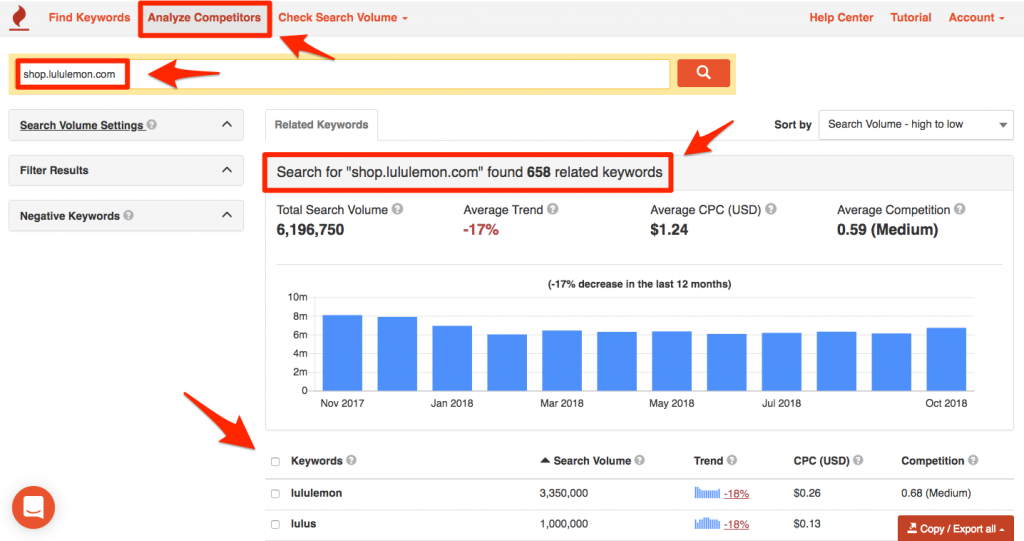The image size is (1024, 541).
Task: Click the Trend column header
Action: coord(708,461)
